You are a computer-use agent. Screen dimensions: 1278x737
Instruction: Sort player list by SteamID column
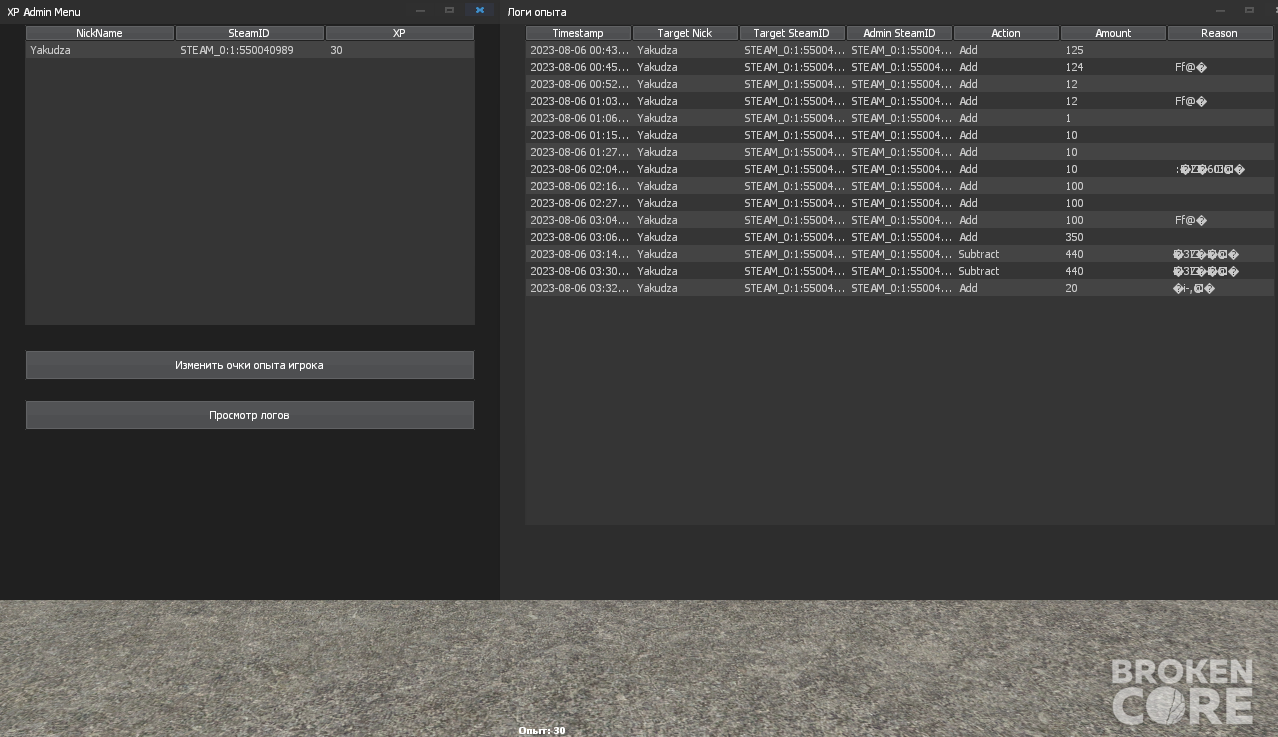pos(249,33)
